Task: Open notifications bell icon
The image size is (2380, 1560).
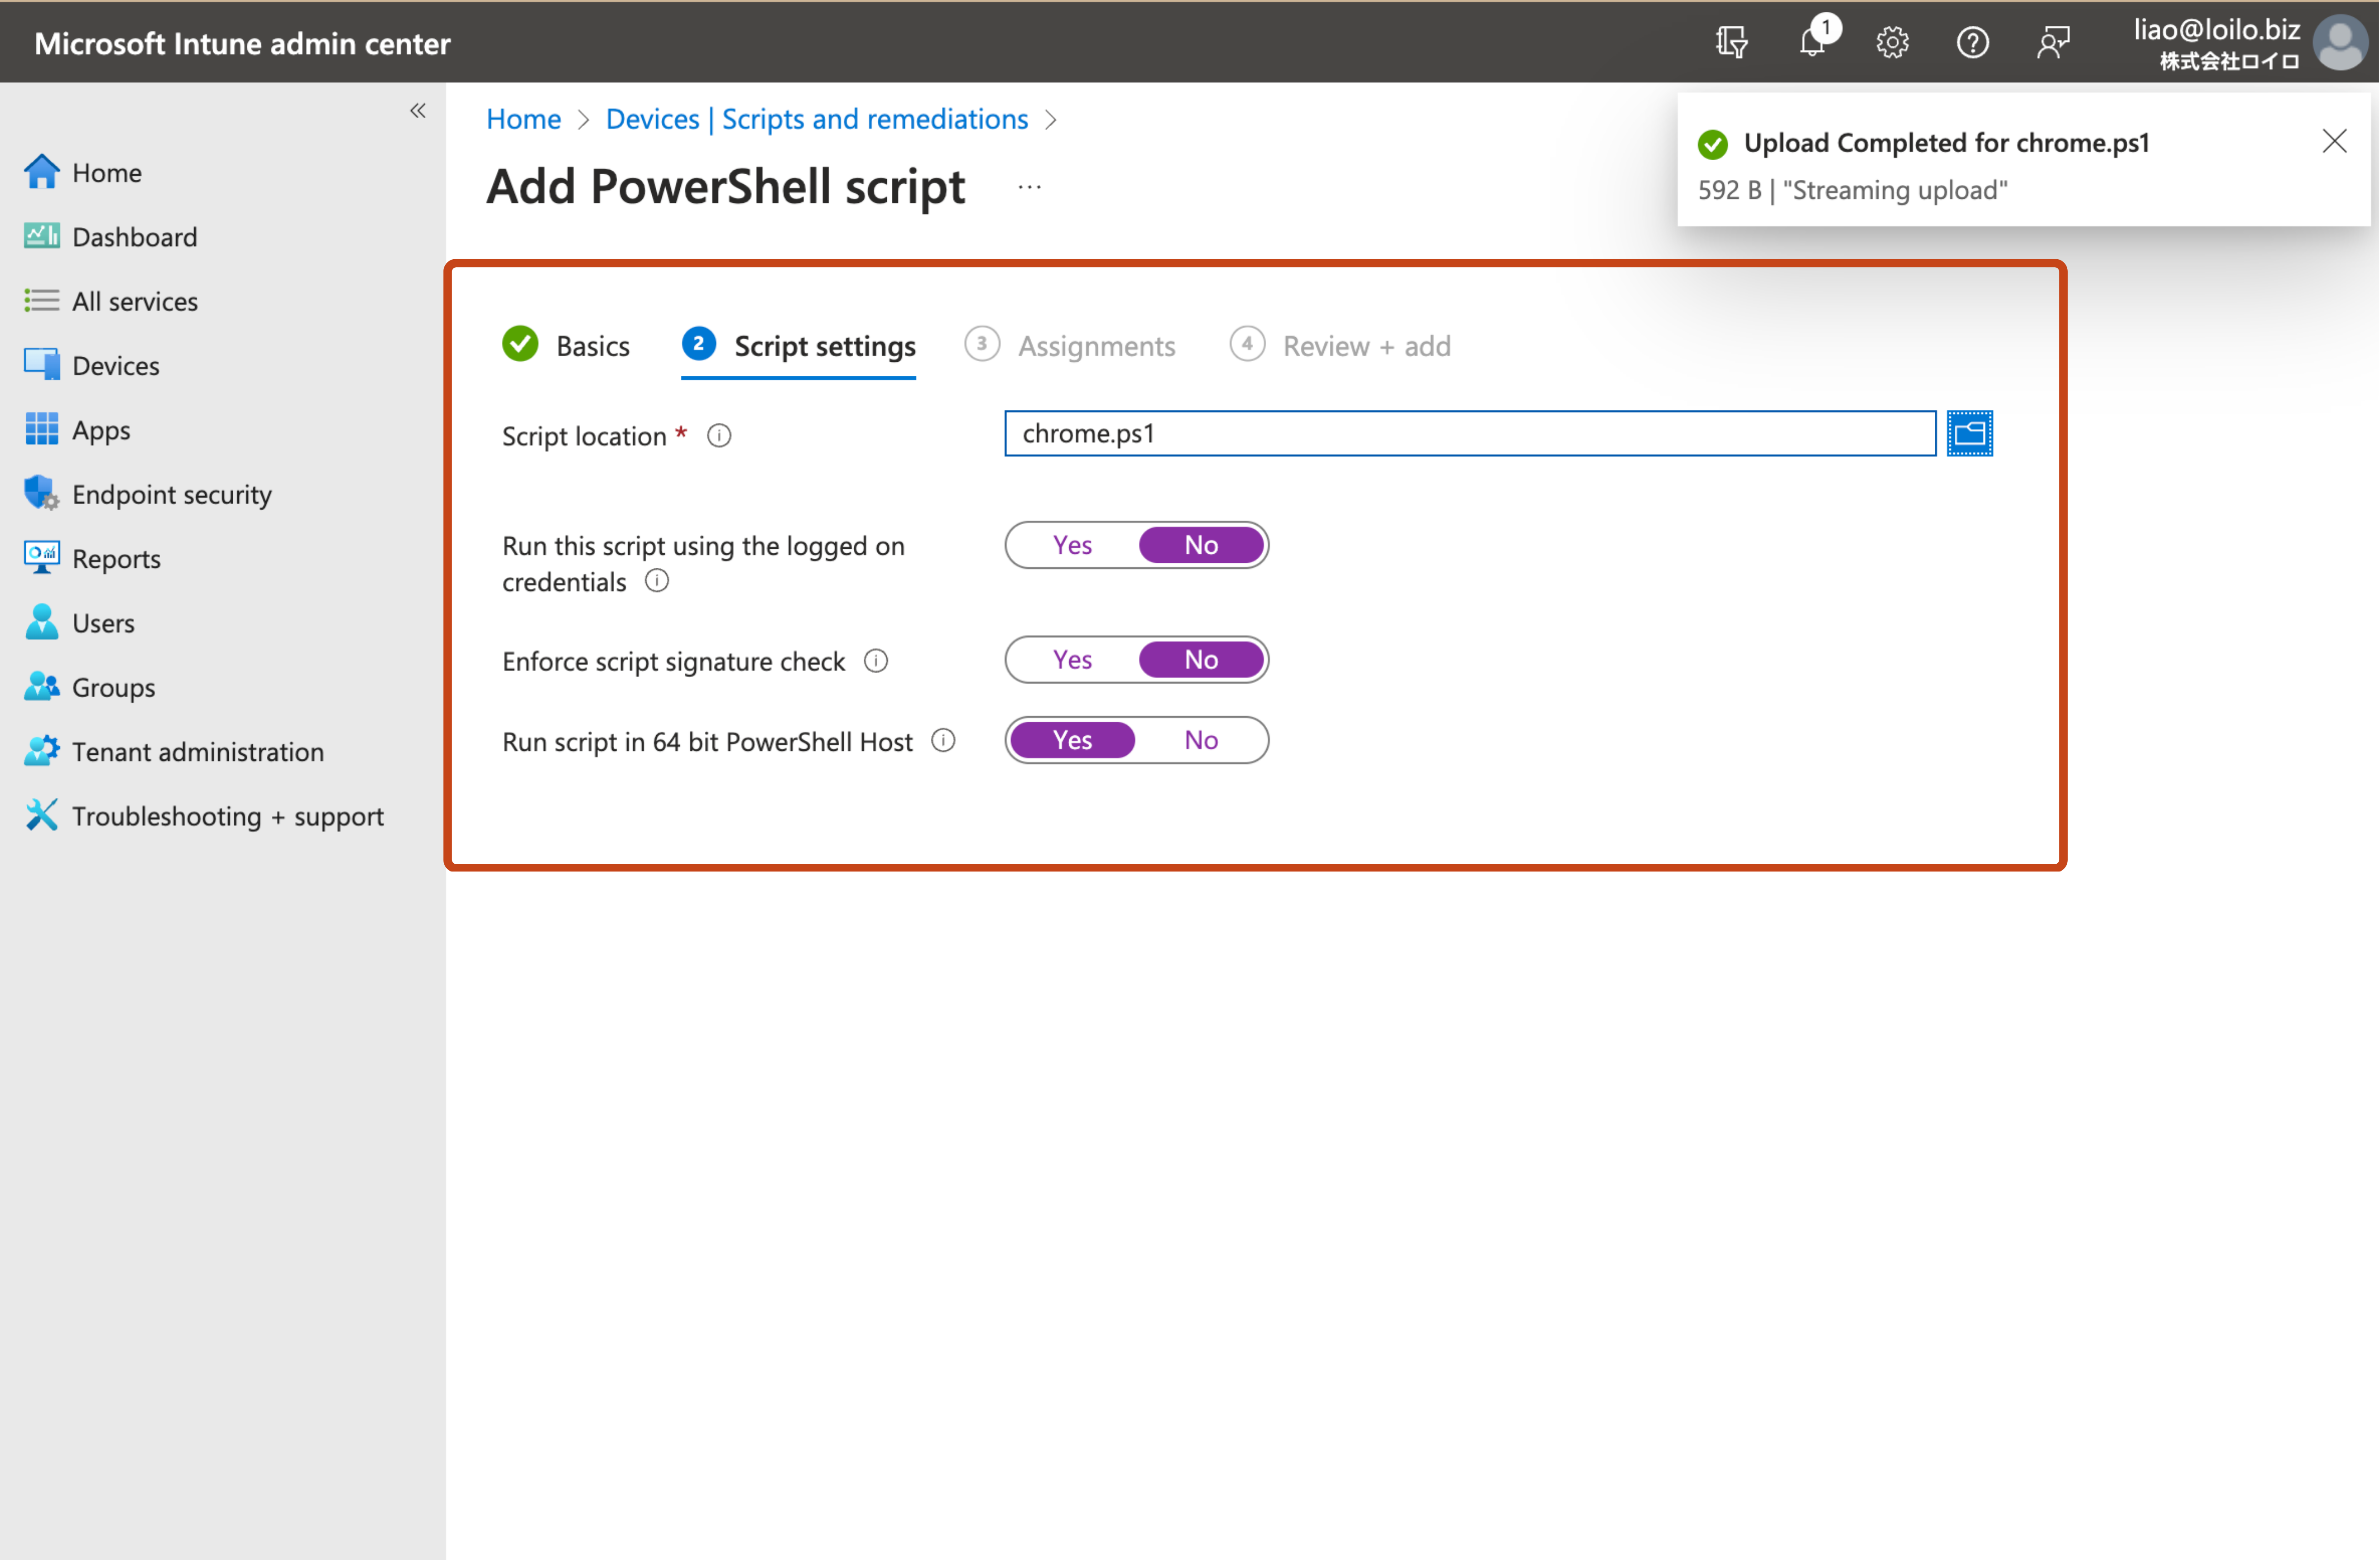Action: pyautogui.click(x=1813, y=42)
